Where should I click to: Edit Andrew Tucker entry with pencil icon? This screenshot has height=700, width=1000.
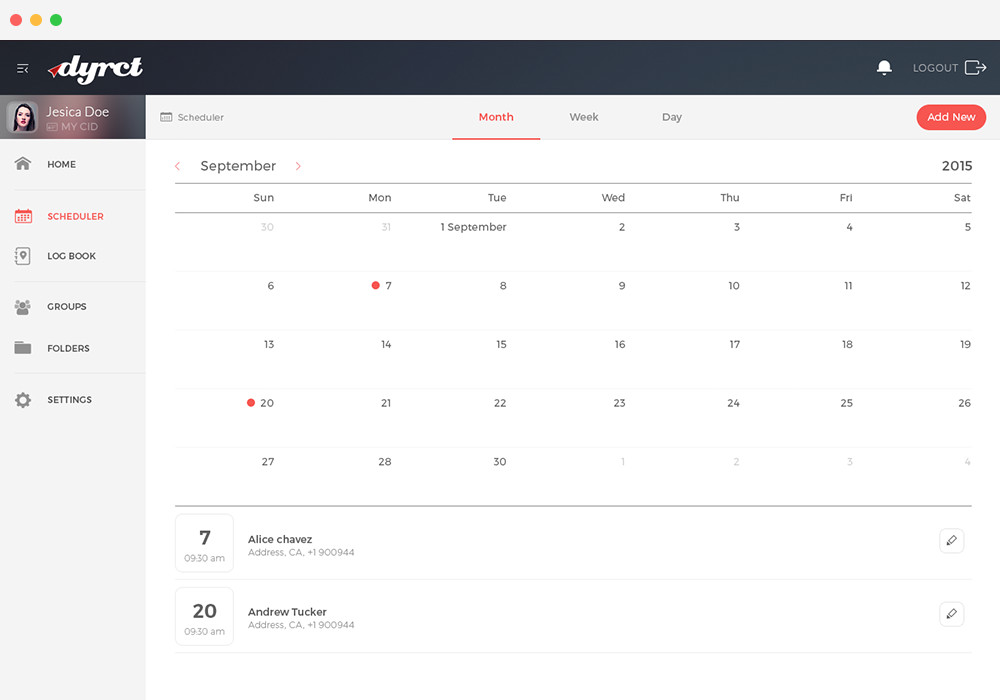(952, 614)
